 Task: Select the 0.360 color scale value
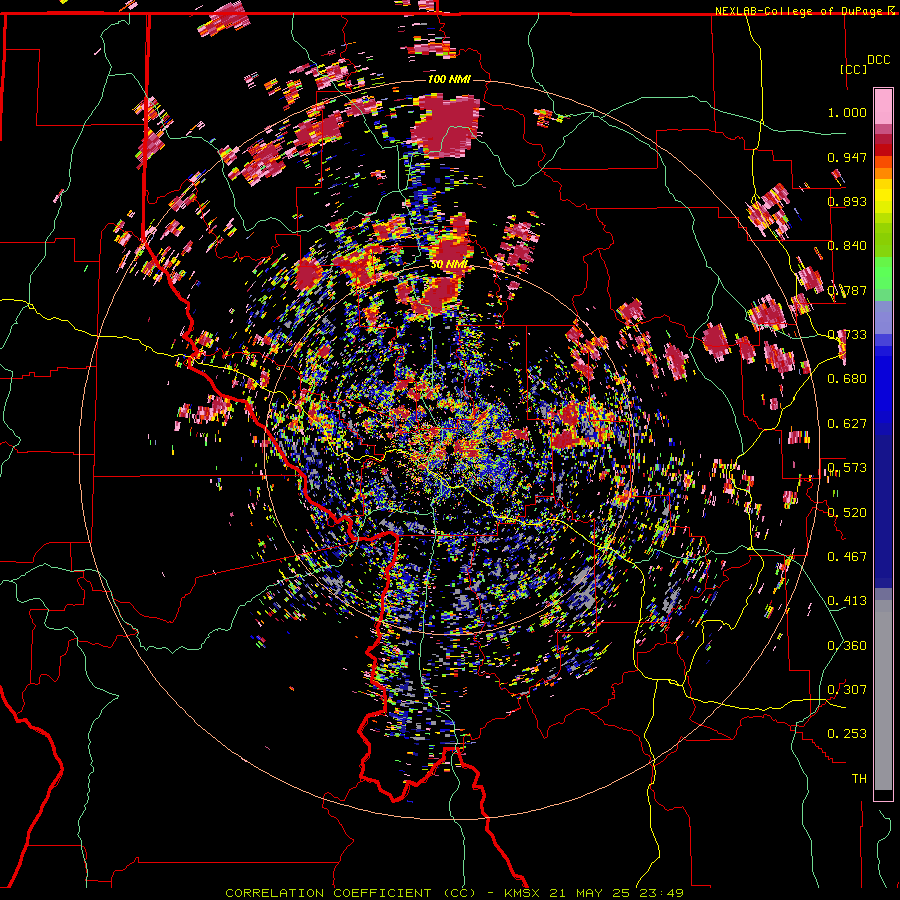[x=847, y=646]
